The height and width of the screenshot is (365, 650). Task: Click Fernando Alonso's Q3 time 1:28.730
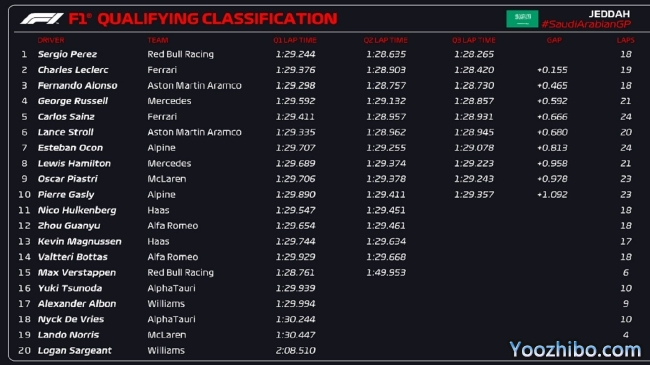pos(474,85)
